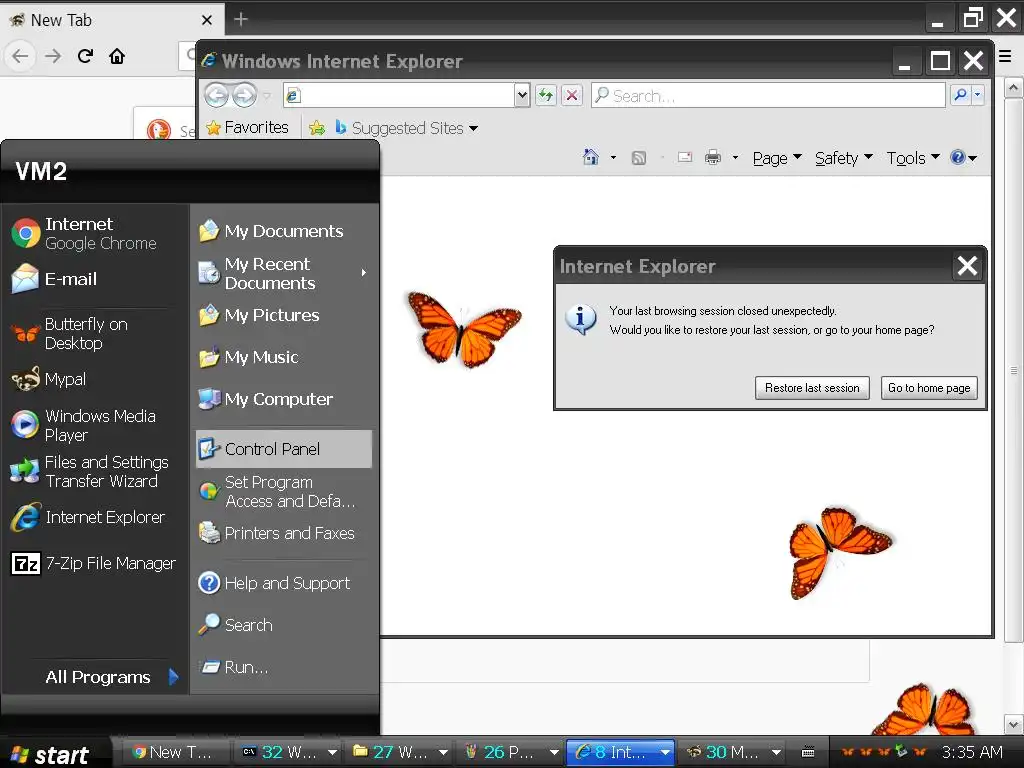Open 8 Int... Internet Explorer taskbar group
The height and width of the screenshot is (768, 1024).
(620, 752)
